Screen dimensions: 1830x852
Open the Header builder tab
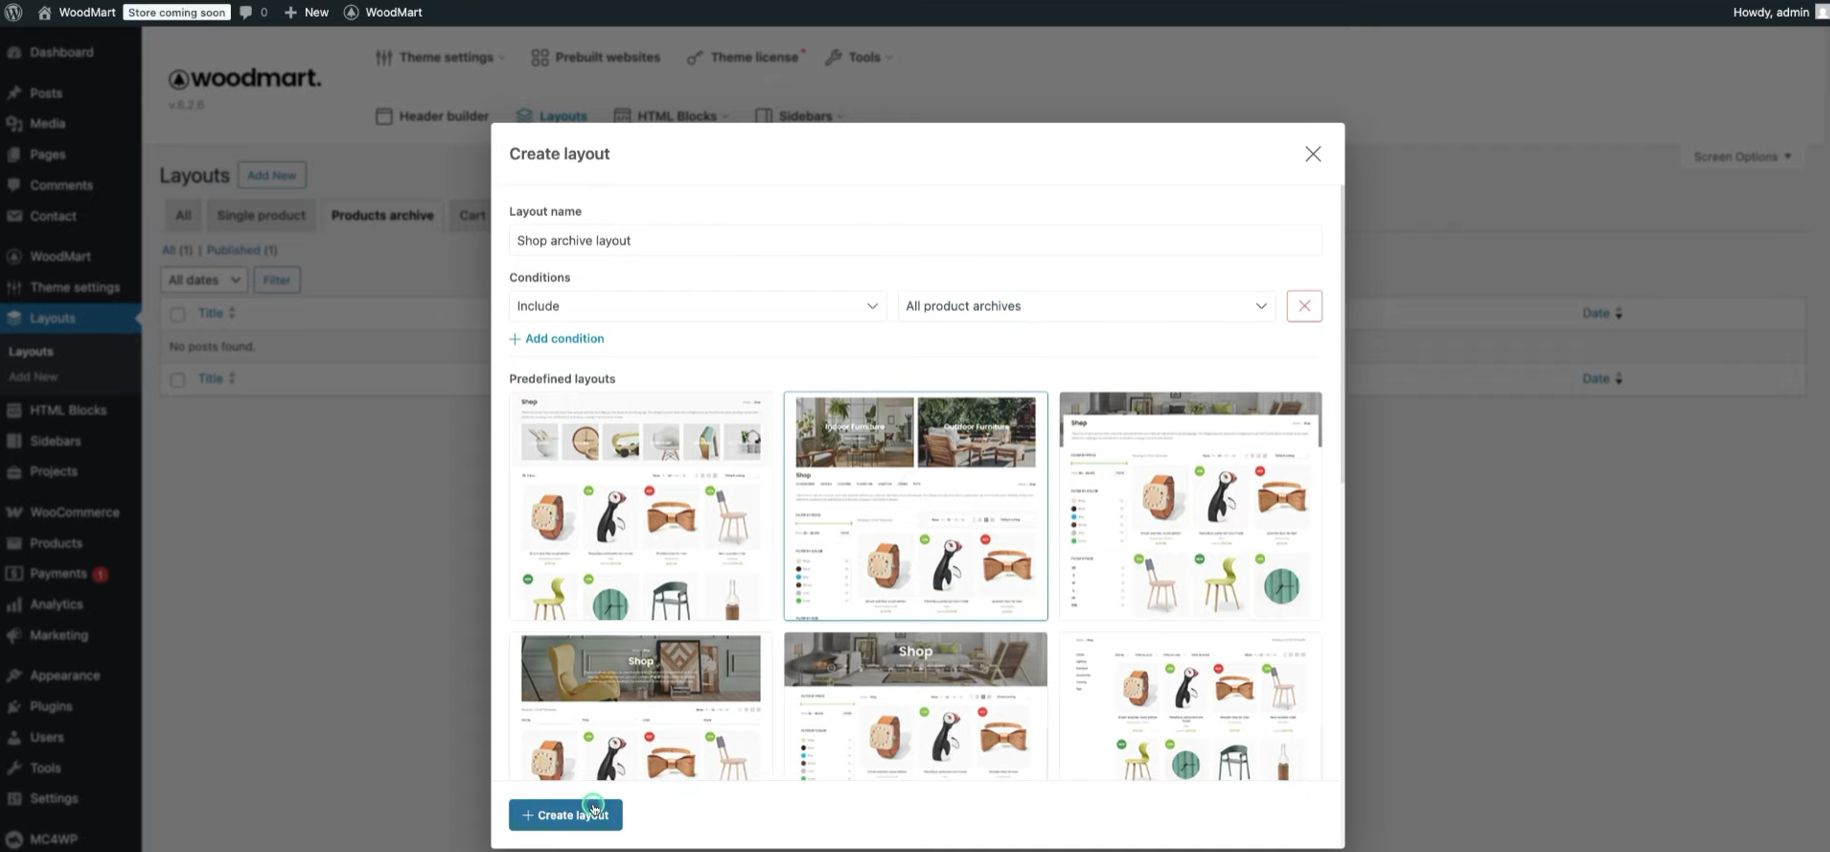[x=432, y=116]
